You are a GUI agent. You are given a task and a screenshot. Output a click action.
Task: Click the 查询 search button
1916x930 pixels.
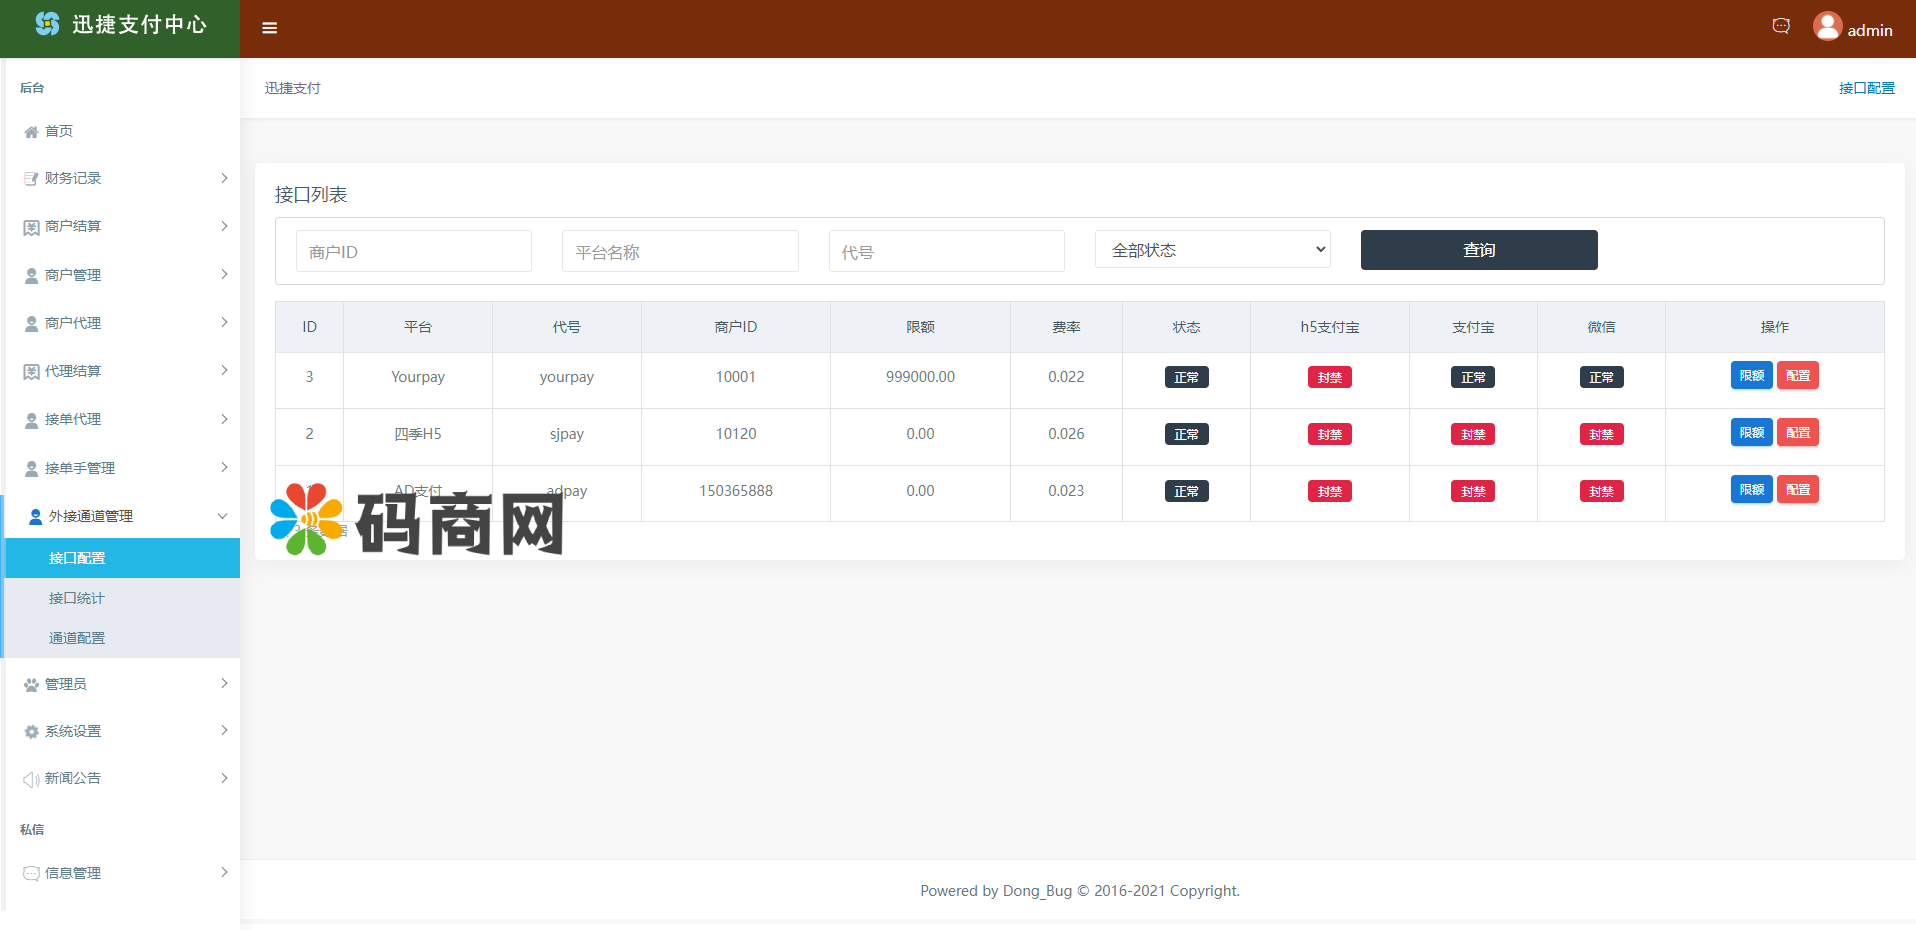1478,250
